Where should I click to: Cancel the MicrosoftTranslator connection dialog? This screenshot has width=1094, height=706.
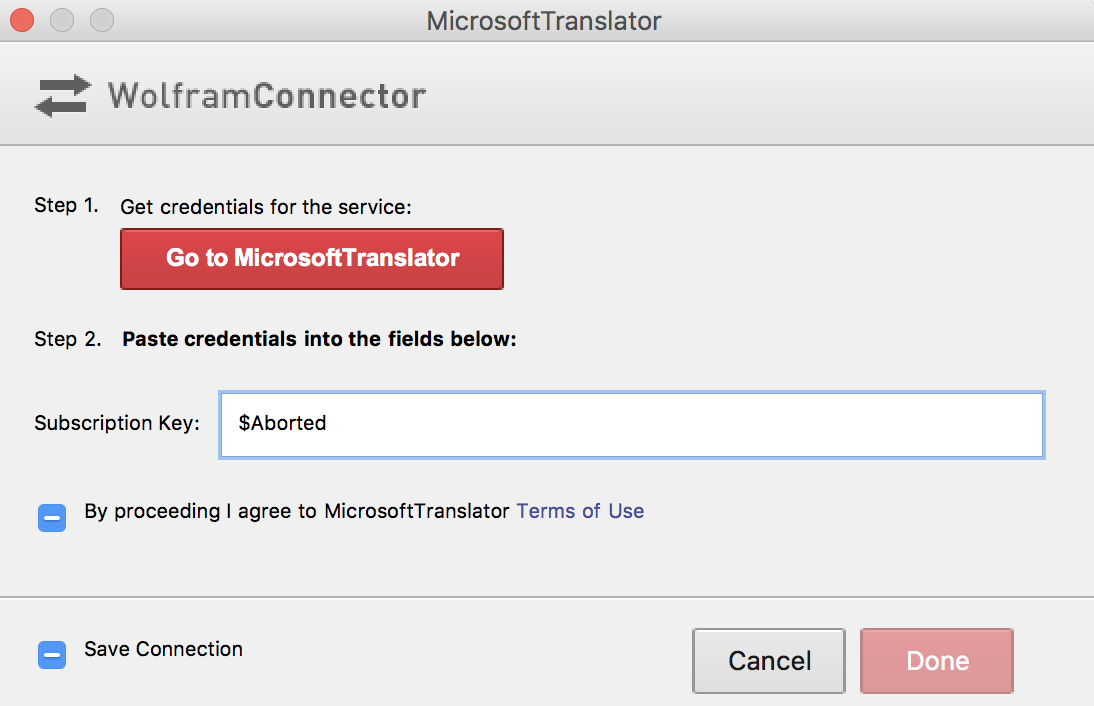click(769, 661)
